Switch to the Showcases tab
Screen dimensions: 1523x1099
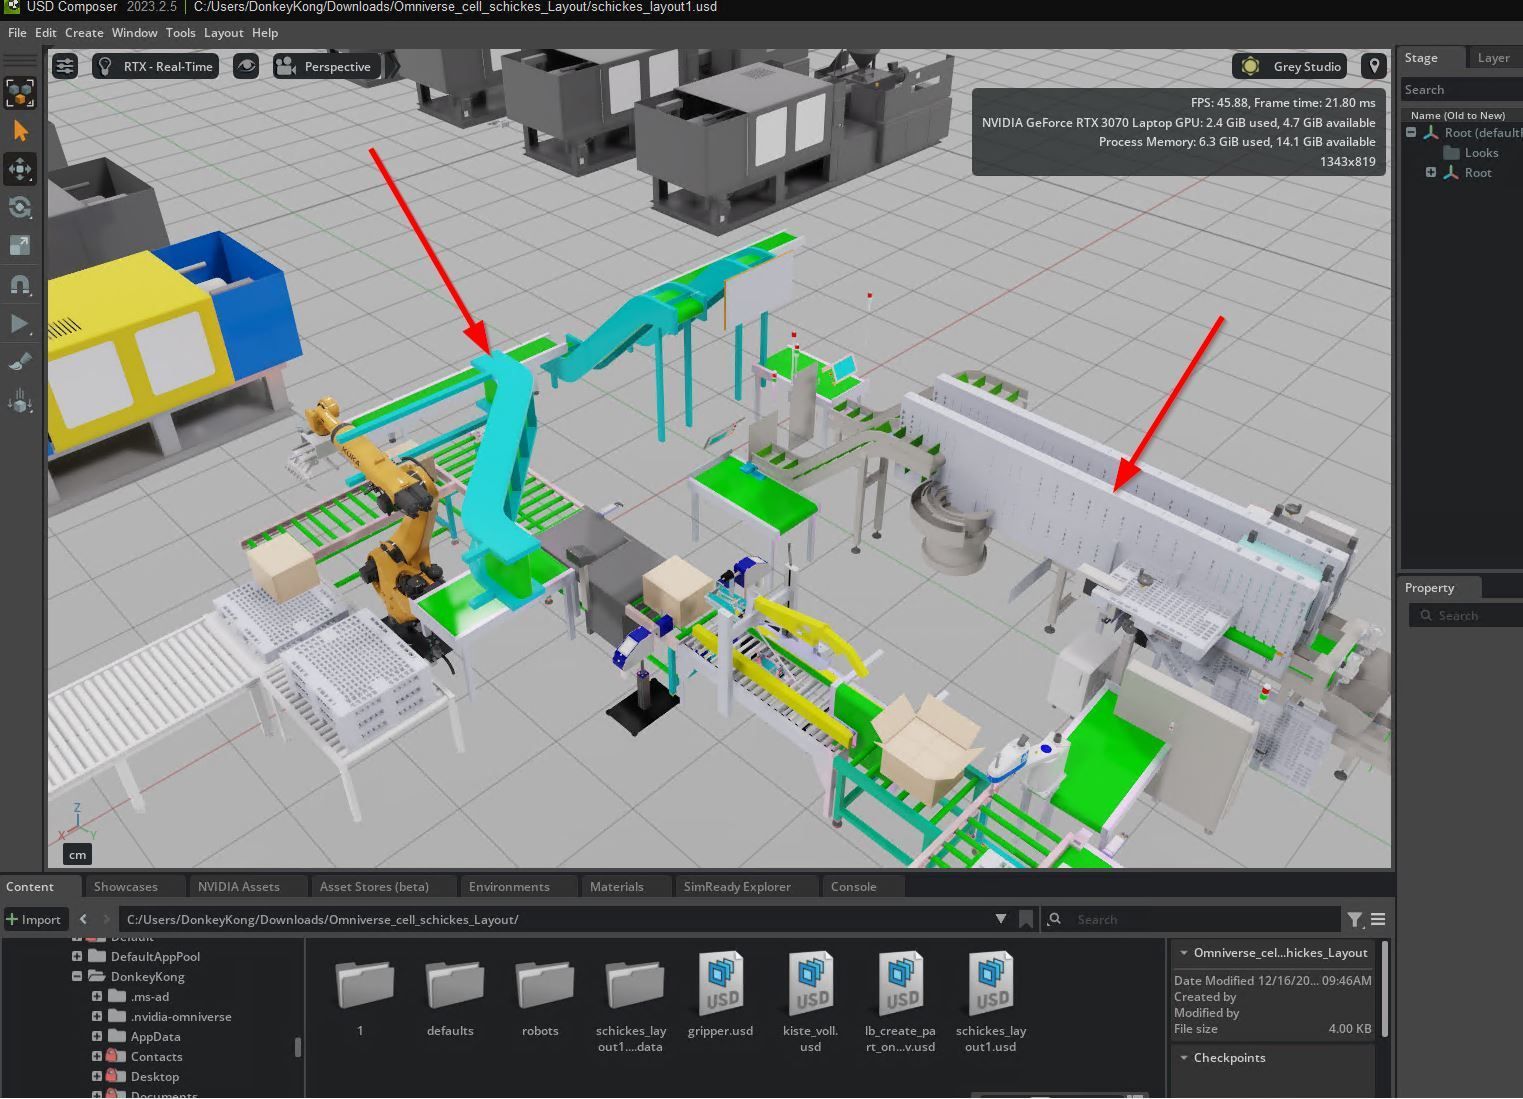coord(135,887)
